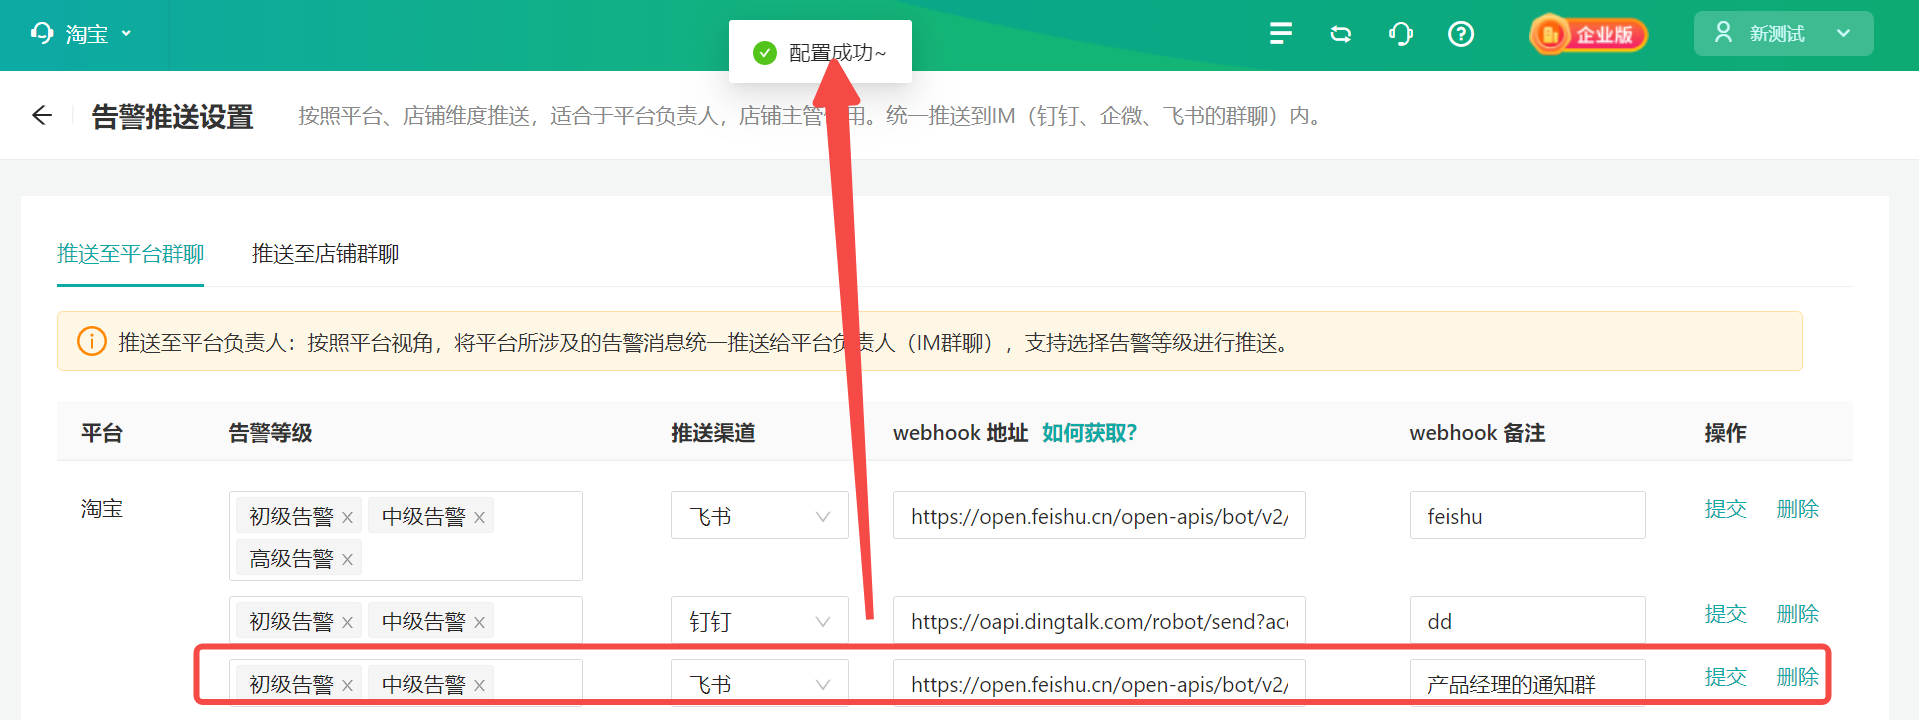The image size is (1919, 720).
Task: Click the feishu webhook remark field
Action: [x=1527, y=516]
